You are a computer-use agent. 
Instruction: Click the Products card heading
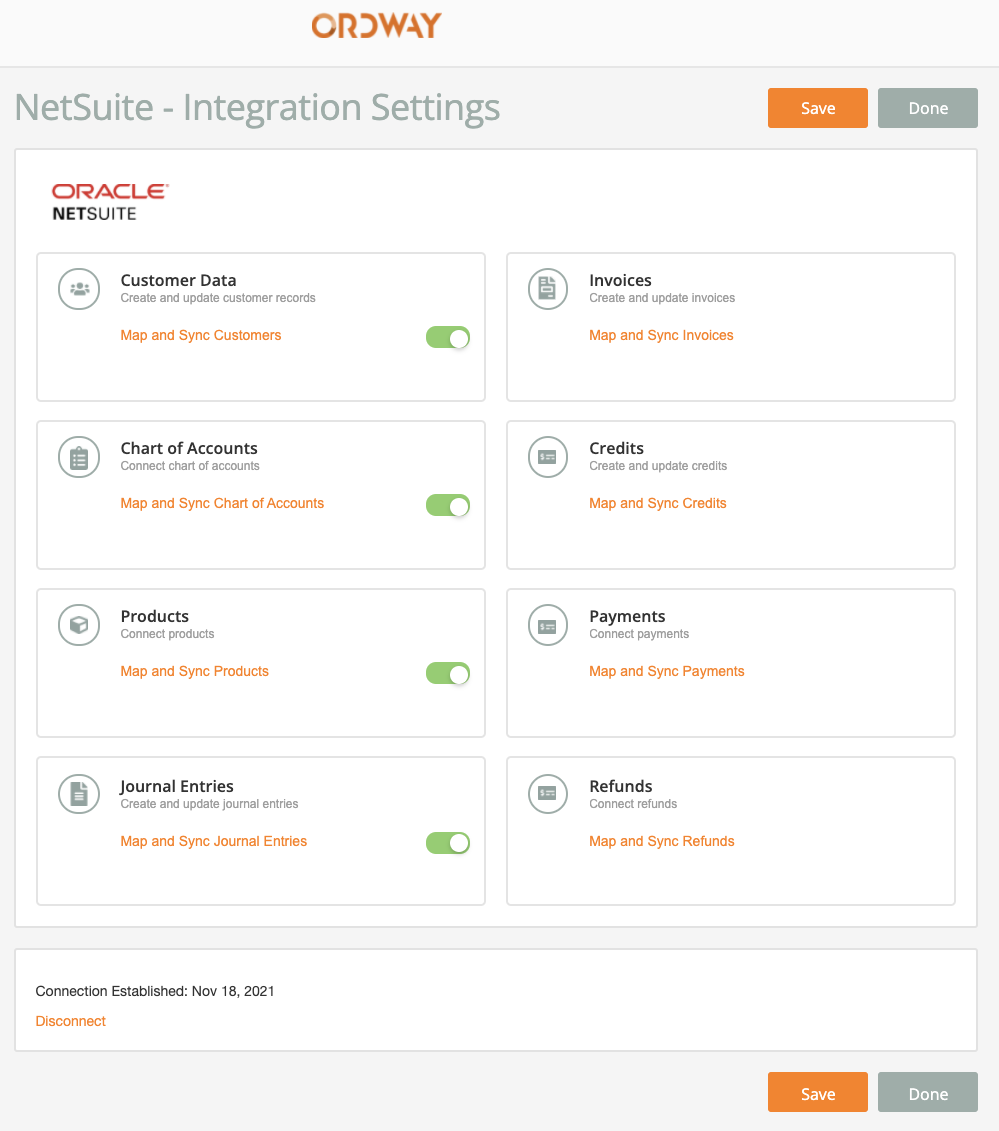154,616
